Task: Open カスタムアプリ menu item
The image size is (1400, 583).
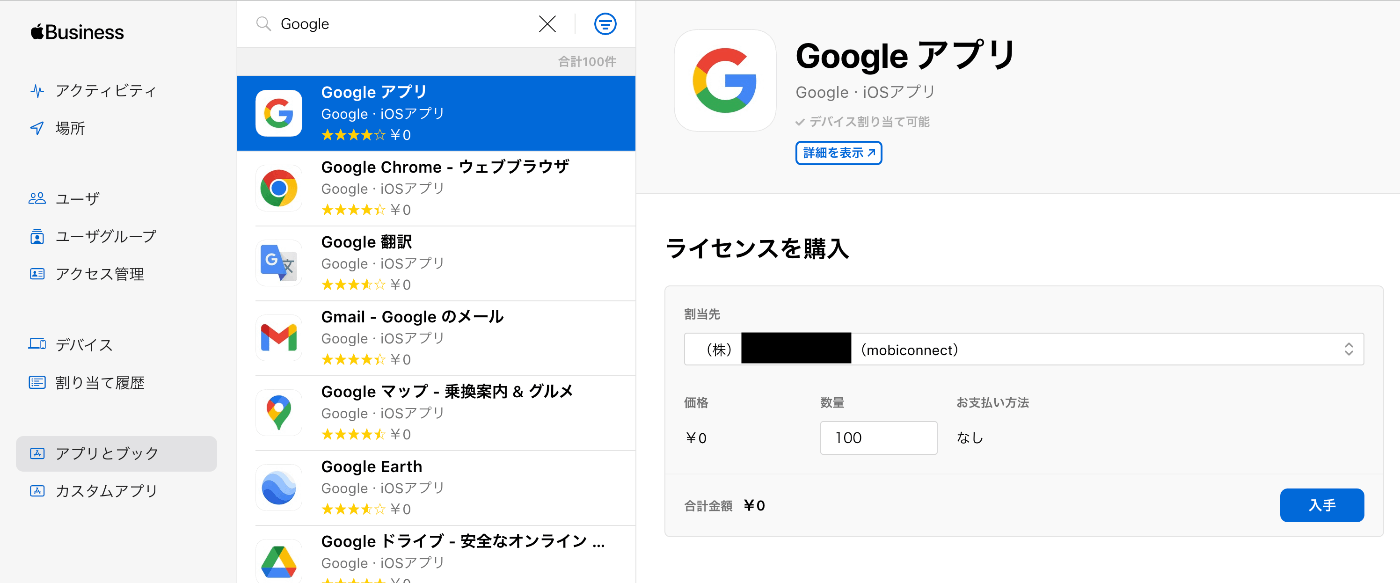Action: [x=106, y=491]
